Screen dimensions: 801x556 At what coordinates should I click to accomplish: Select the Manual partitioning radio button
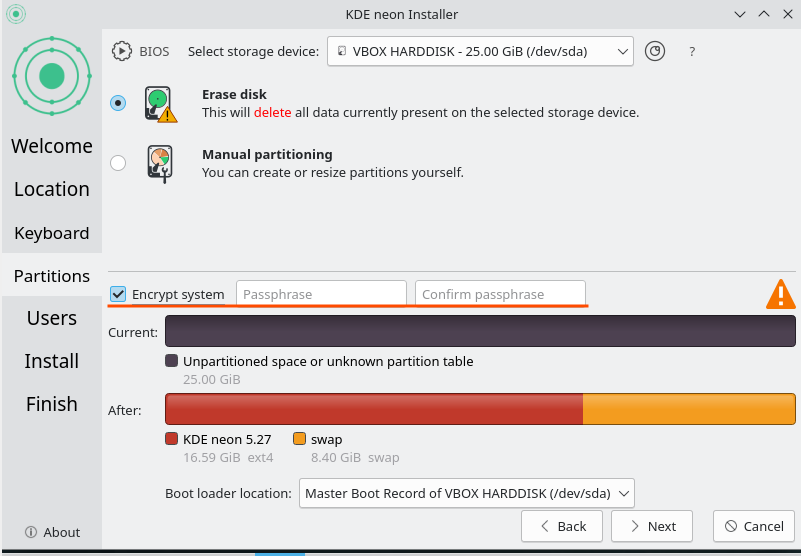[x=118, y=163]
